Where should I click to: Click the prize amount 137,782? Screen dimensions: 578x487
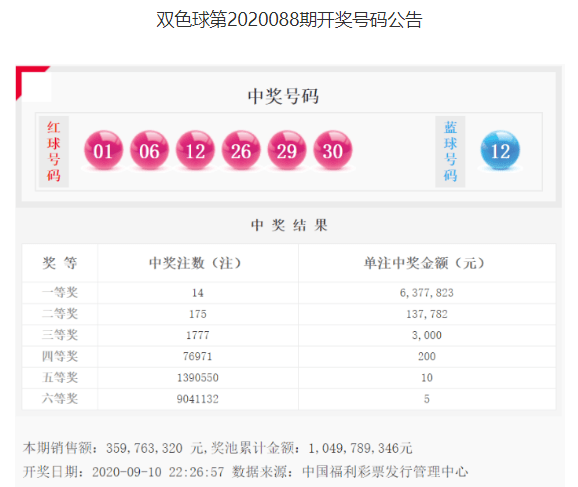pyautogui.click(x=427, y=314)
